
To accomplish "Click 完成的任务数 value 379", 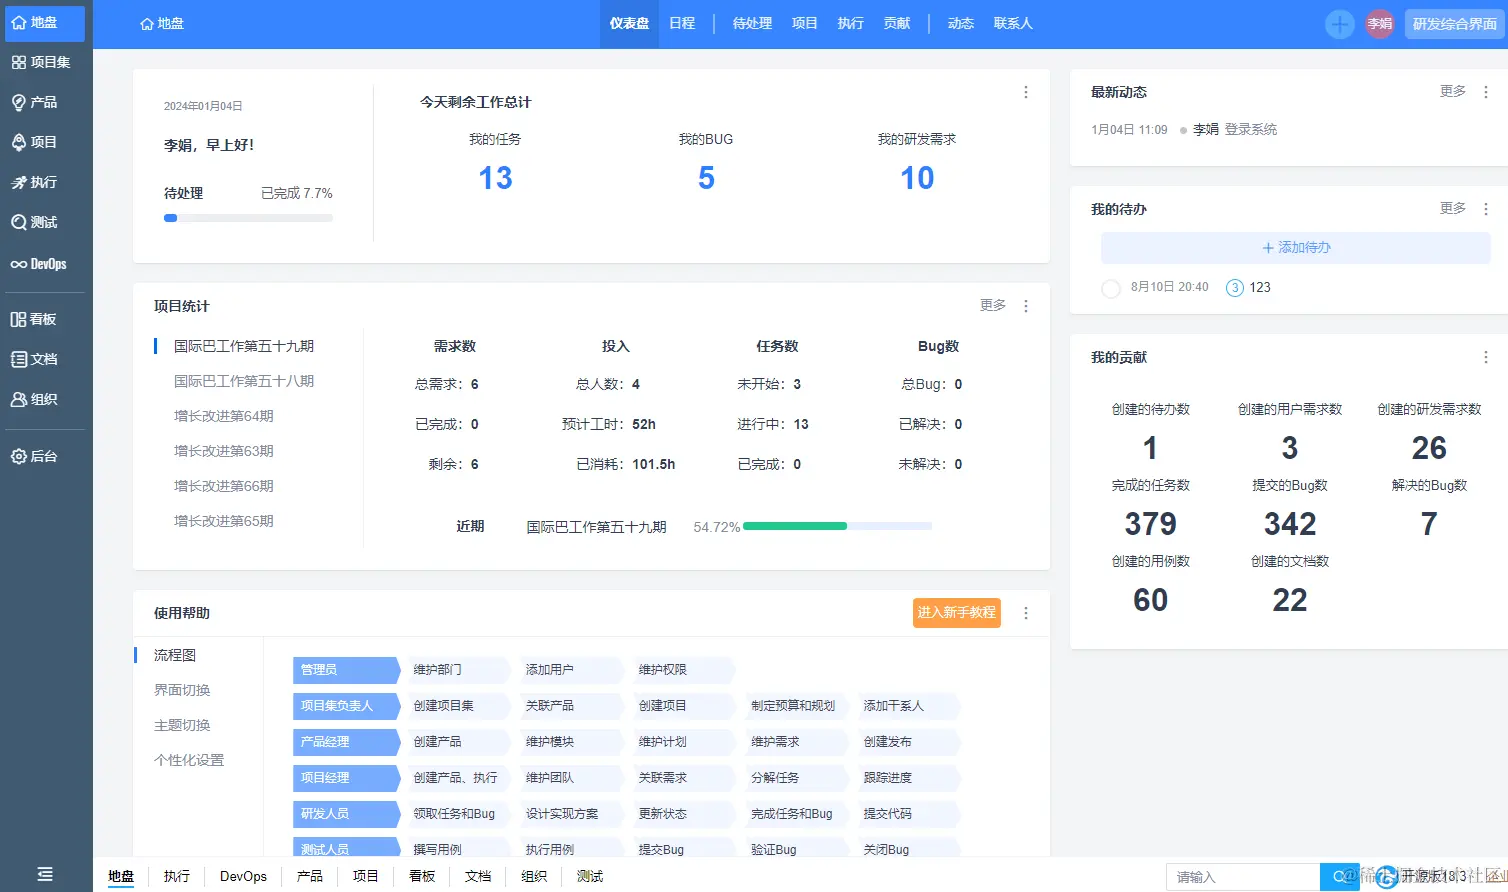I will (x=1150, y=524).
